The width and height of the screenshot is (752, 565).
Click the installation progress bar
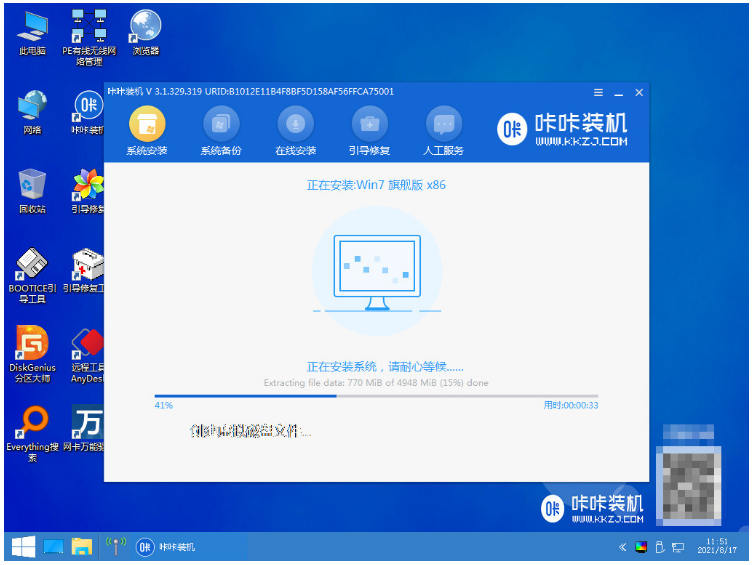376,396
